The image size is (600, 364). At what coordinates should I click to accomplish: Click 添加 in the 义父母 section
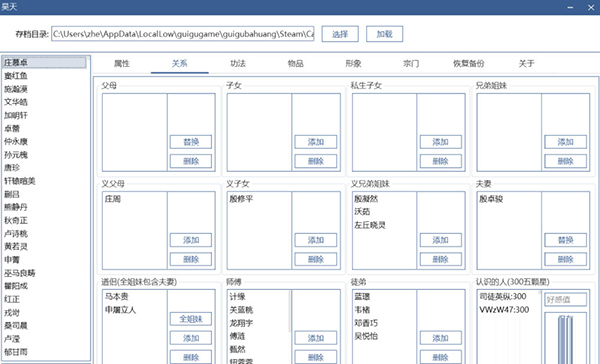191,240
